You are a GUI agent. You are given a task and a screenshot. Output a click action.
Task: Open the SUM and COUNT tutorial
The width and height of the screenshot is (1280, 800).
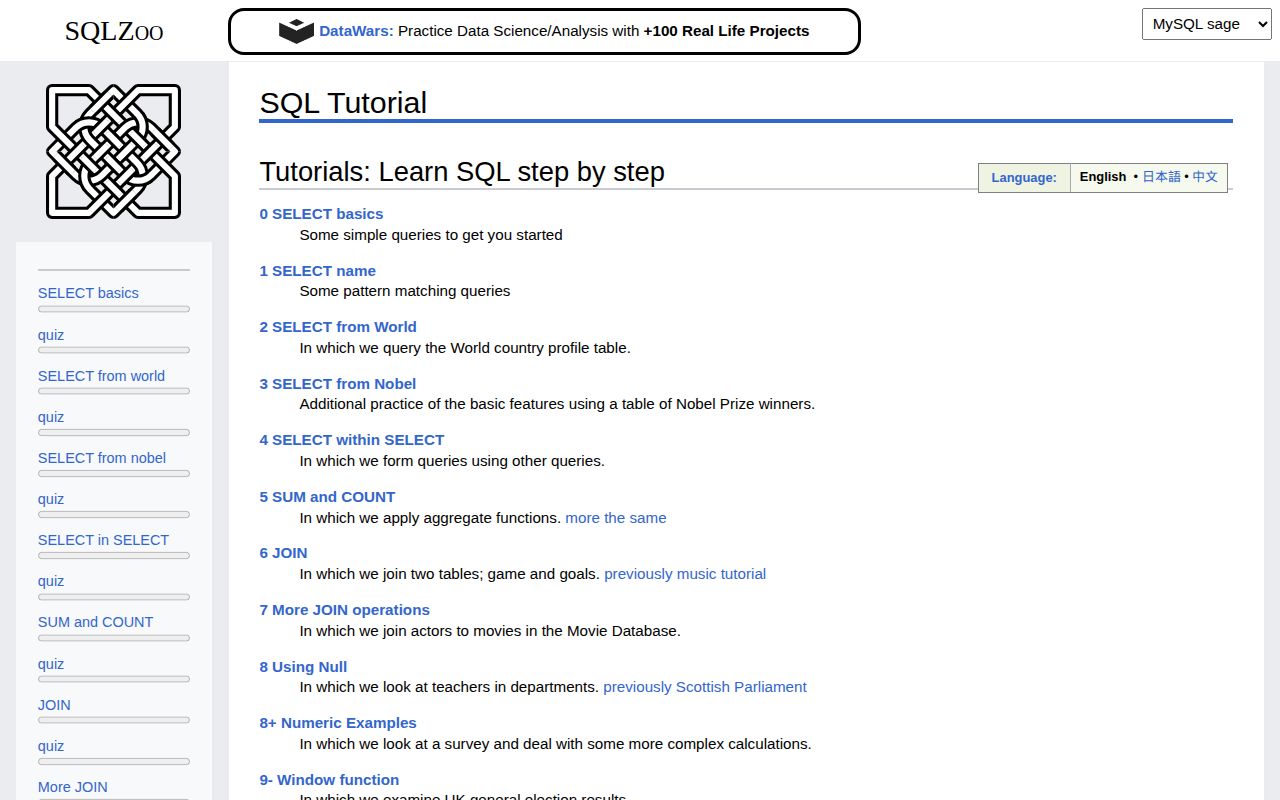(x=327, y=496)
